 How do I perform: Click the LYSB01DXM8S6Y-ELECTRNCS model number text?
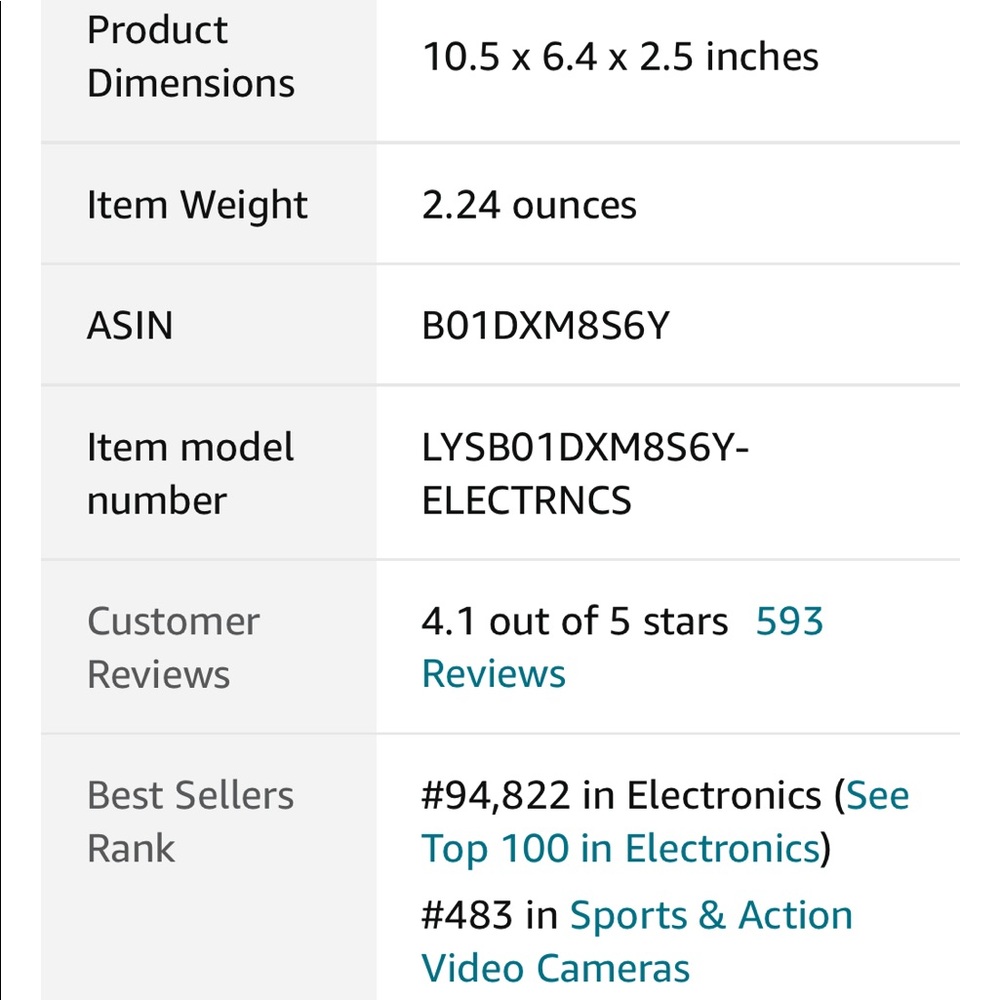[x=585, y=473]
